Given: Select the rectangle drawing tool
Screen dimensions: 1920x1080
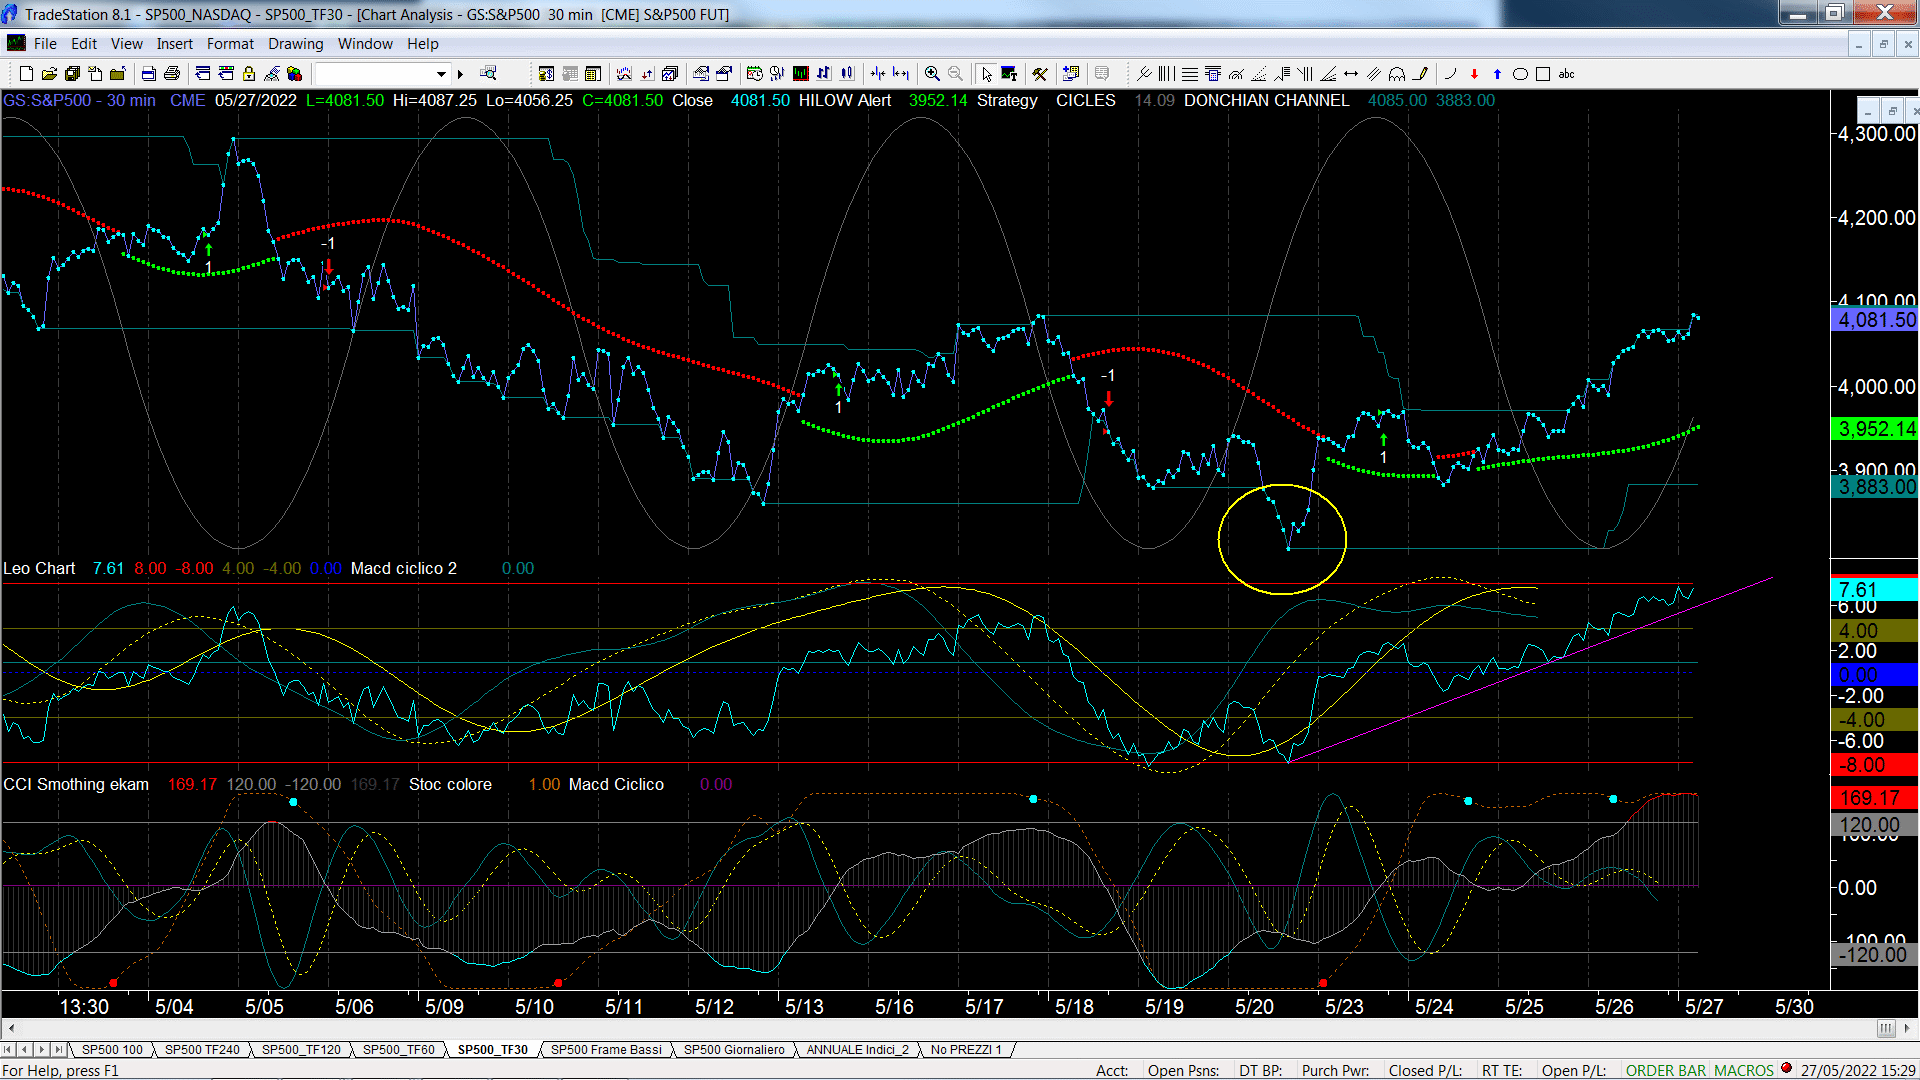Looking at the screenshot, I should (1543, 73).
